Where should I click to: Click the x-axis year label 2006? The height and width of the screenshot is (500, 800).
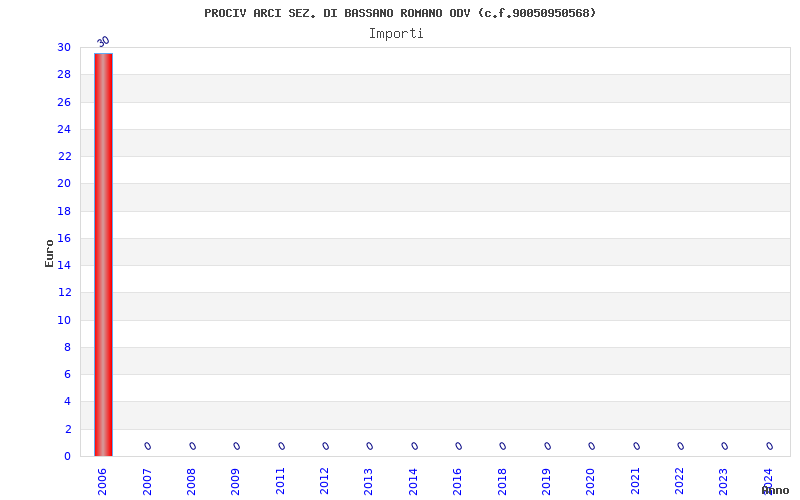coord(103,482)
